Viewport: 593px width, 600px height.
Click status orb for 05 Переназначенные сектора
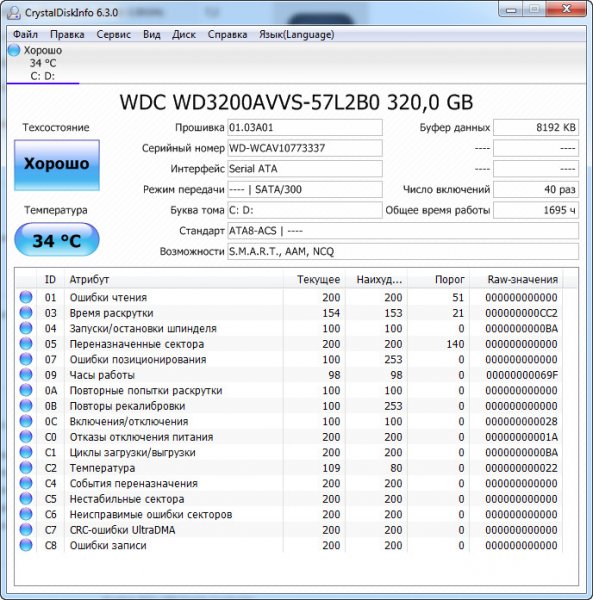(x=26, y=344)
